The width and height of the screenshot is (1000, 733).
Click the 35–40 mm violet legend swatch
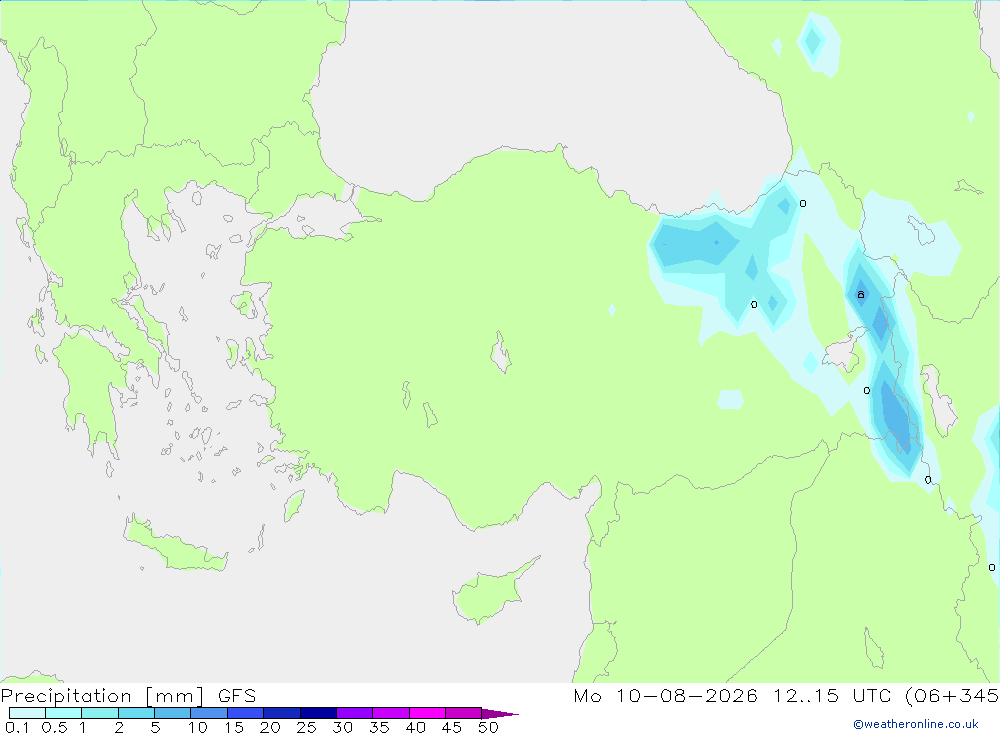tap(391, 713)
